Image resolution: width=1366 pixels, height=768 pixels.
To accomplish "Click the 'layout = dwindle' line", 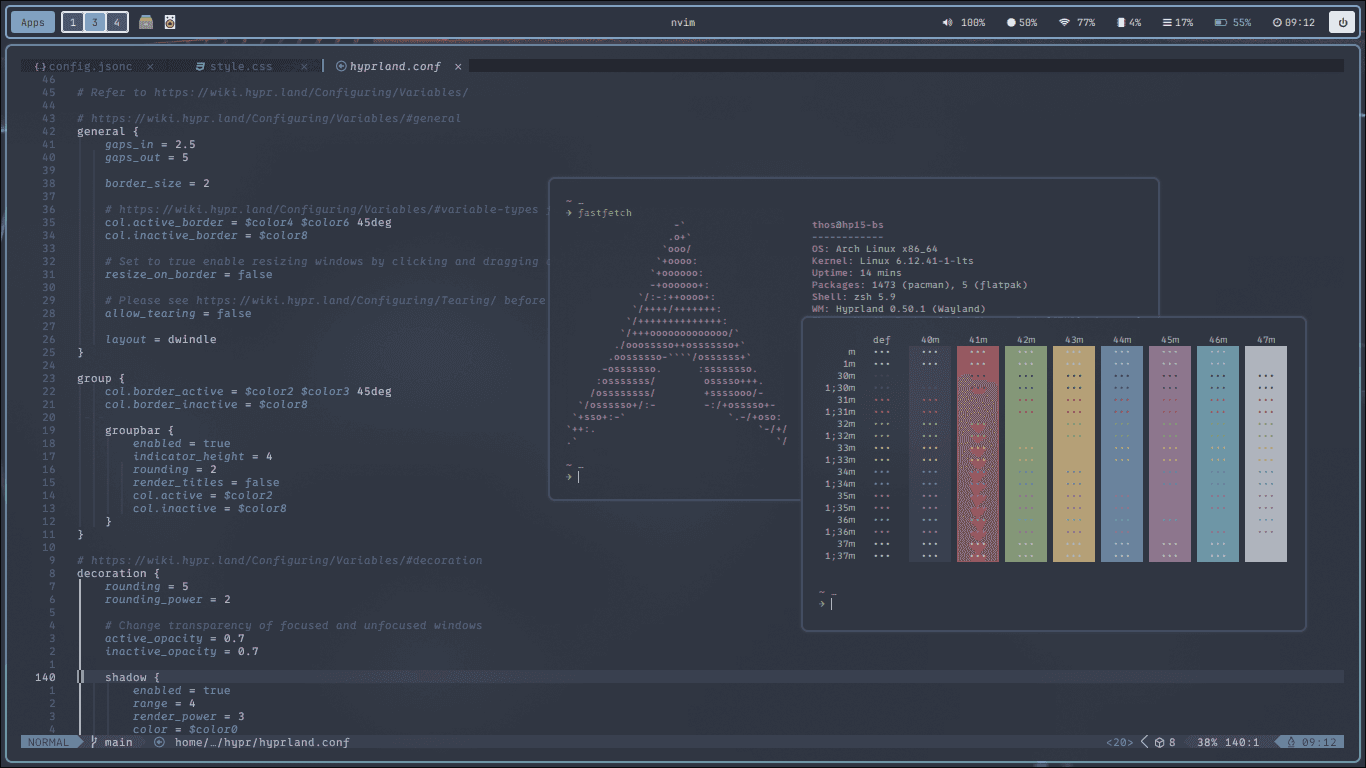I will point(161,339).
